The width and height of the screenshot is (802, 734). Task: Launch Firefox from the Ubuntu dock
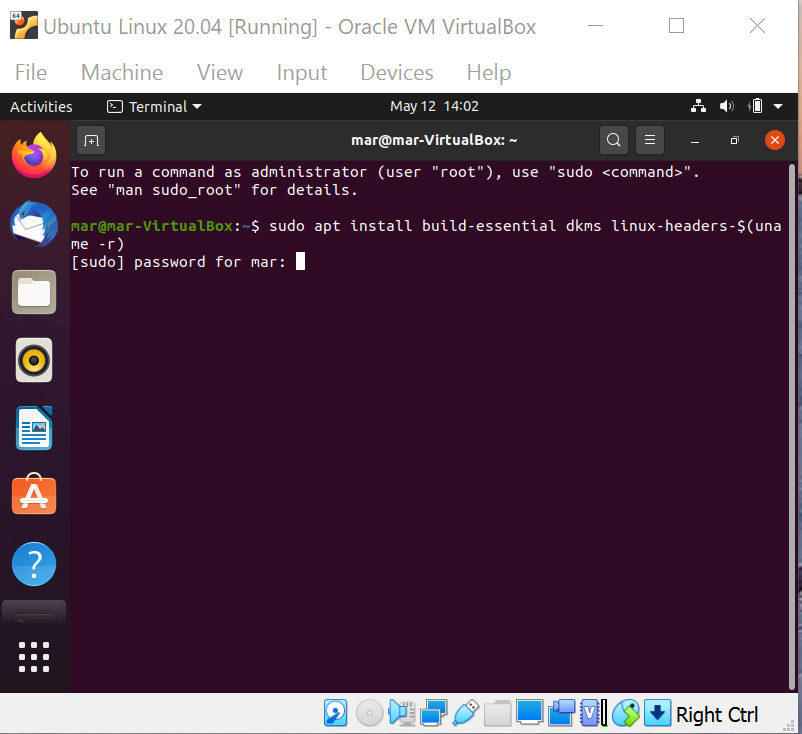point(33,157)
